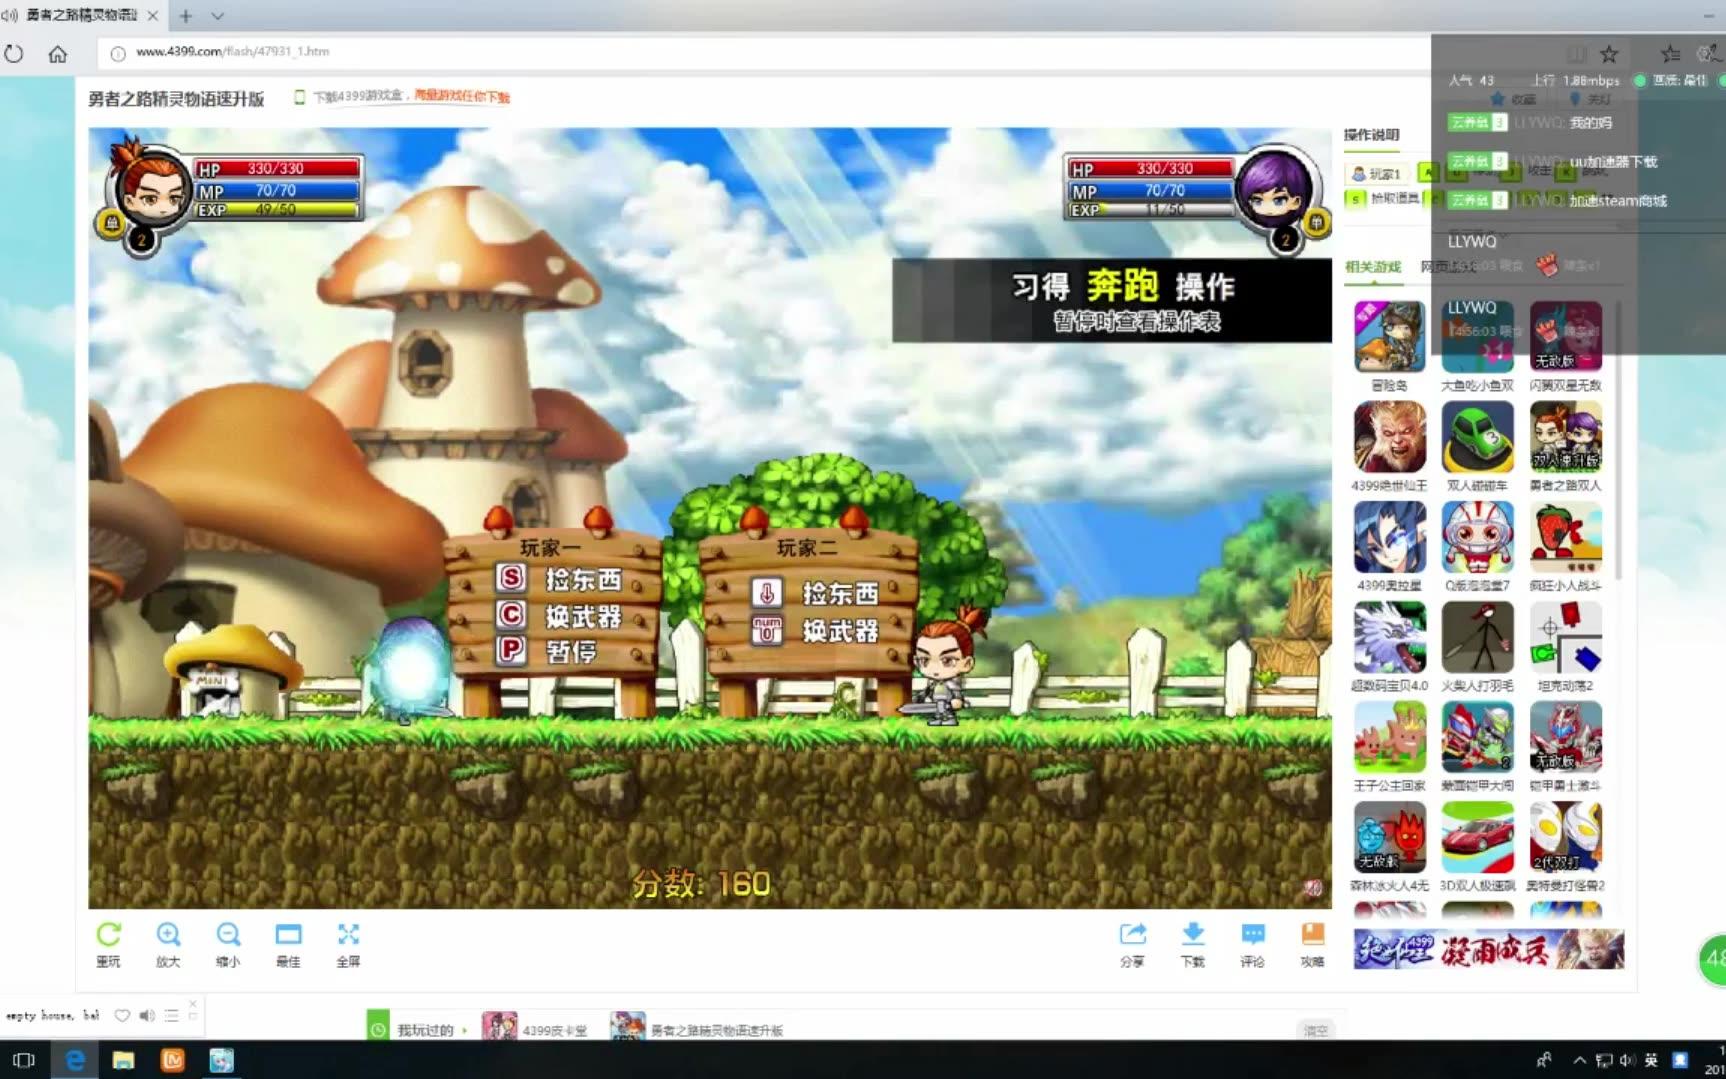Open the 坦克动荡2 game thumbnail

pyautogui.click(x=1566, y=638)
